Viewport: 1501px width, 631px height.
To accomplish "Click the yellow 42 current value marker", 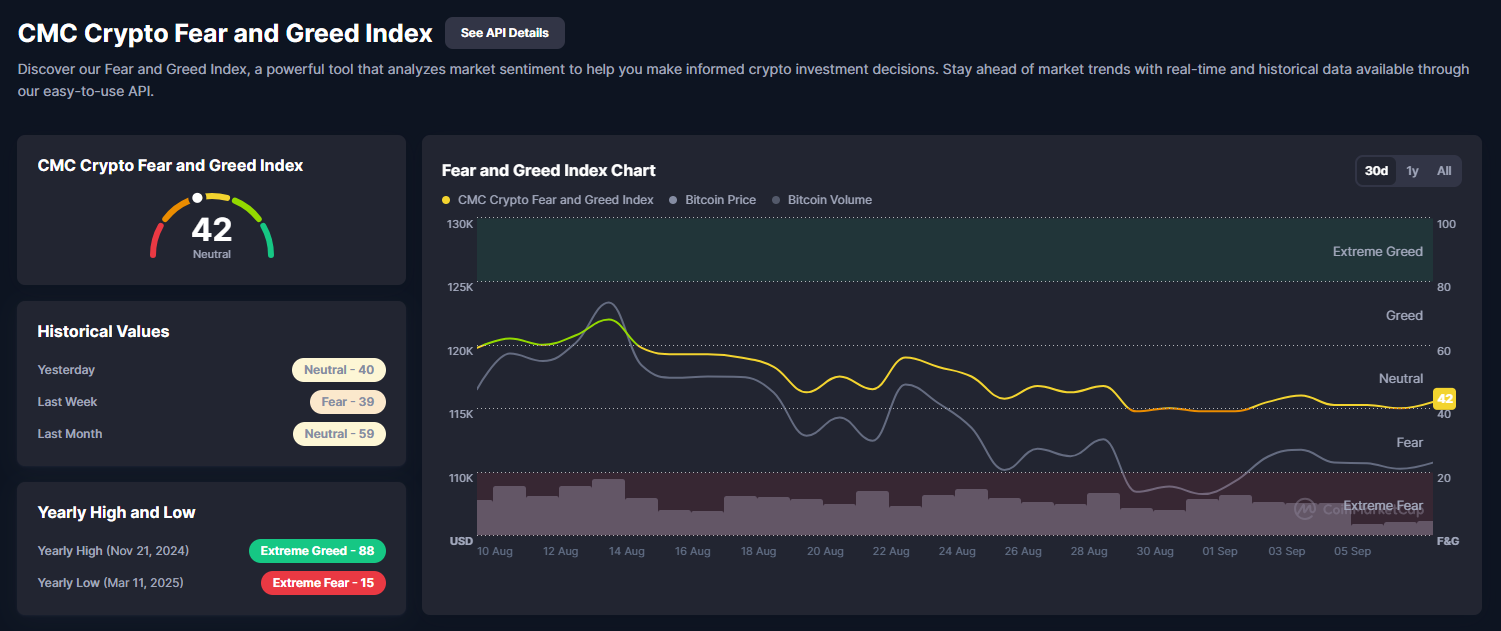I will [x=1444, y=399].
